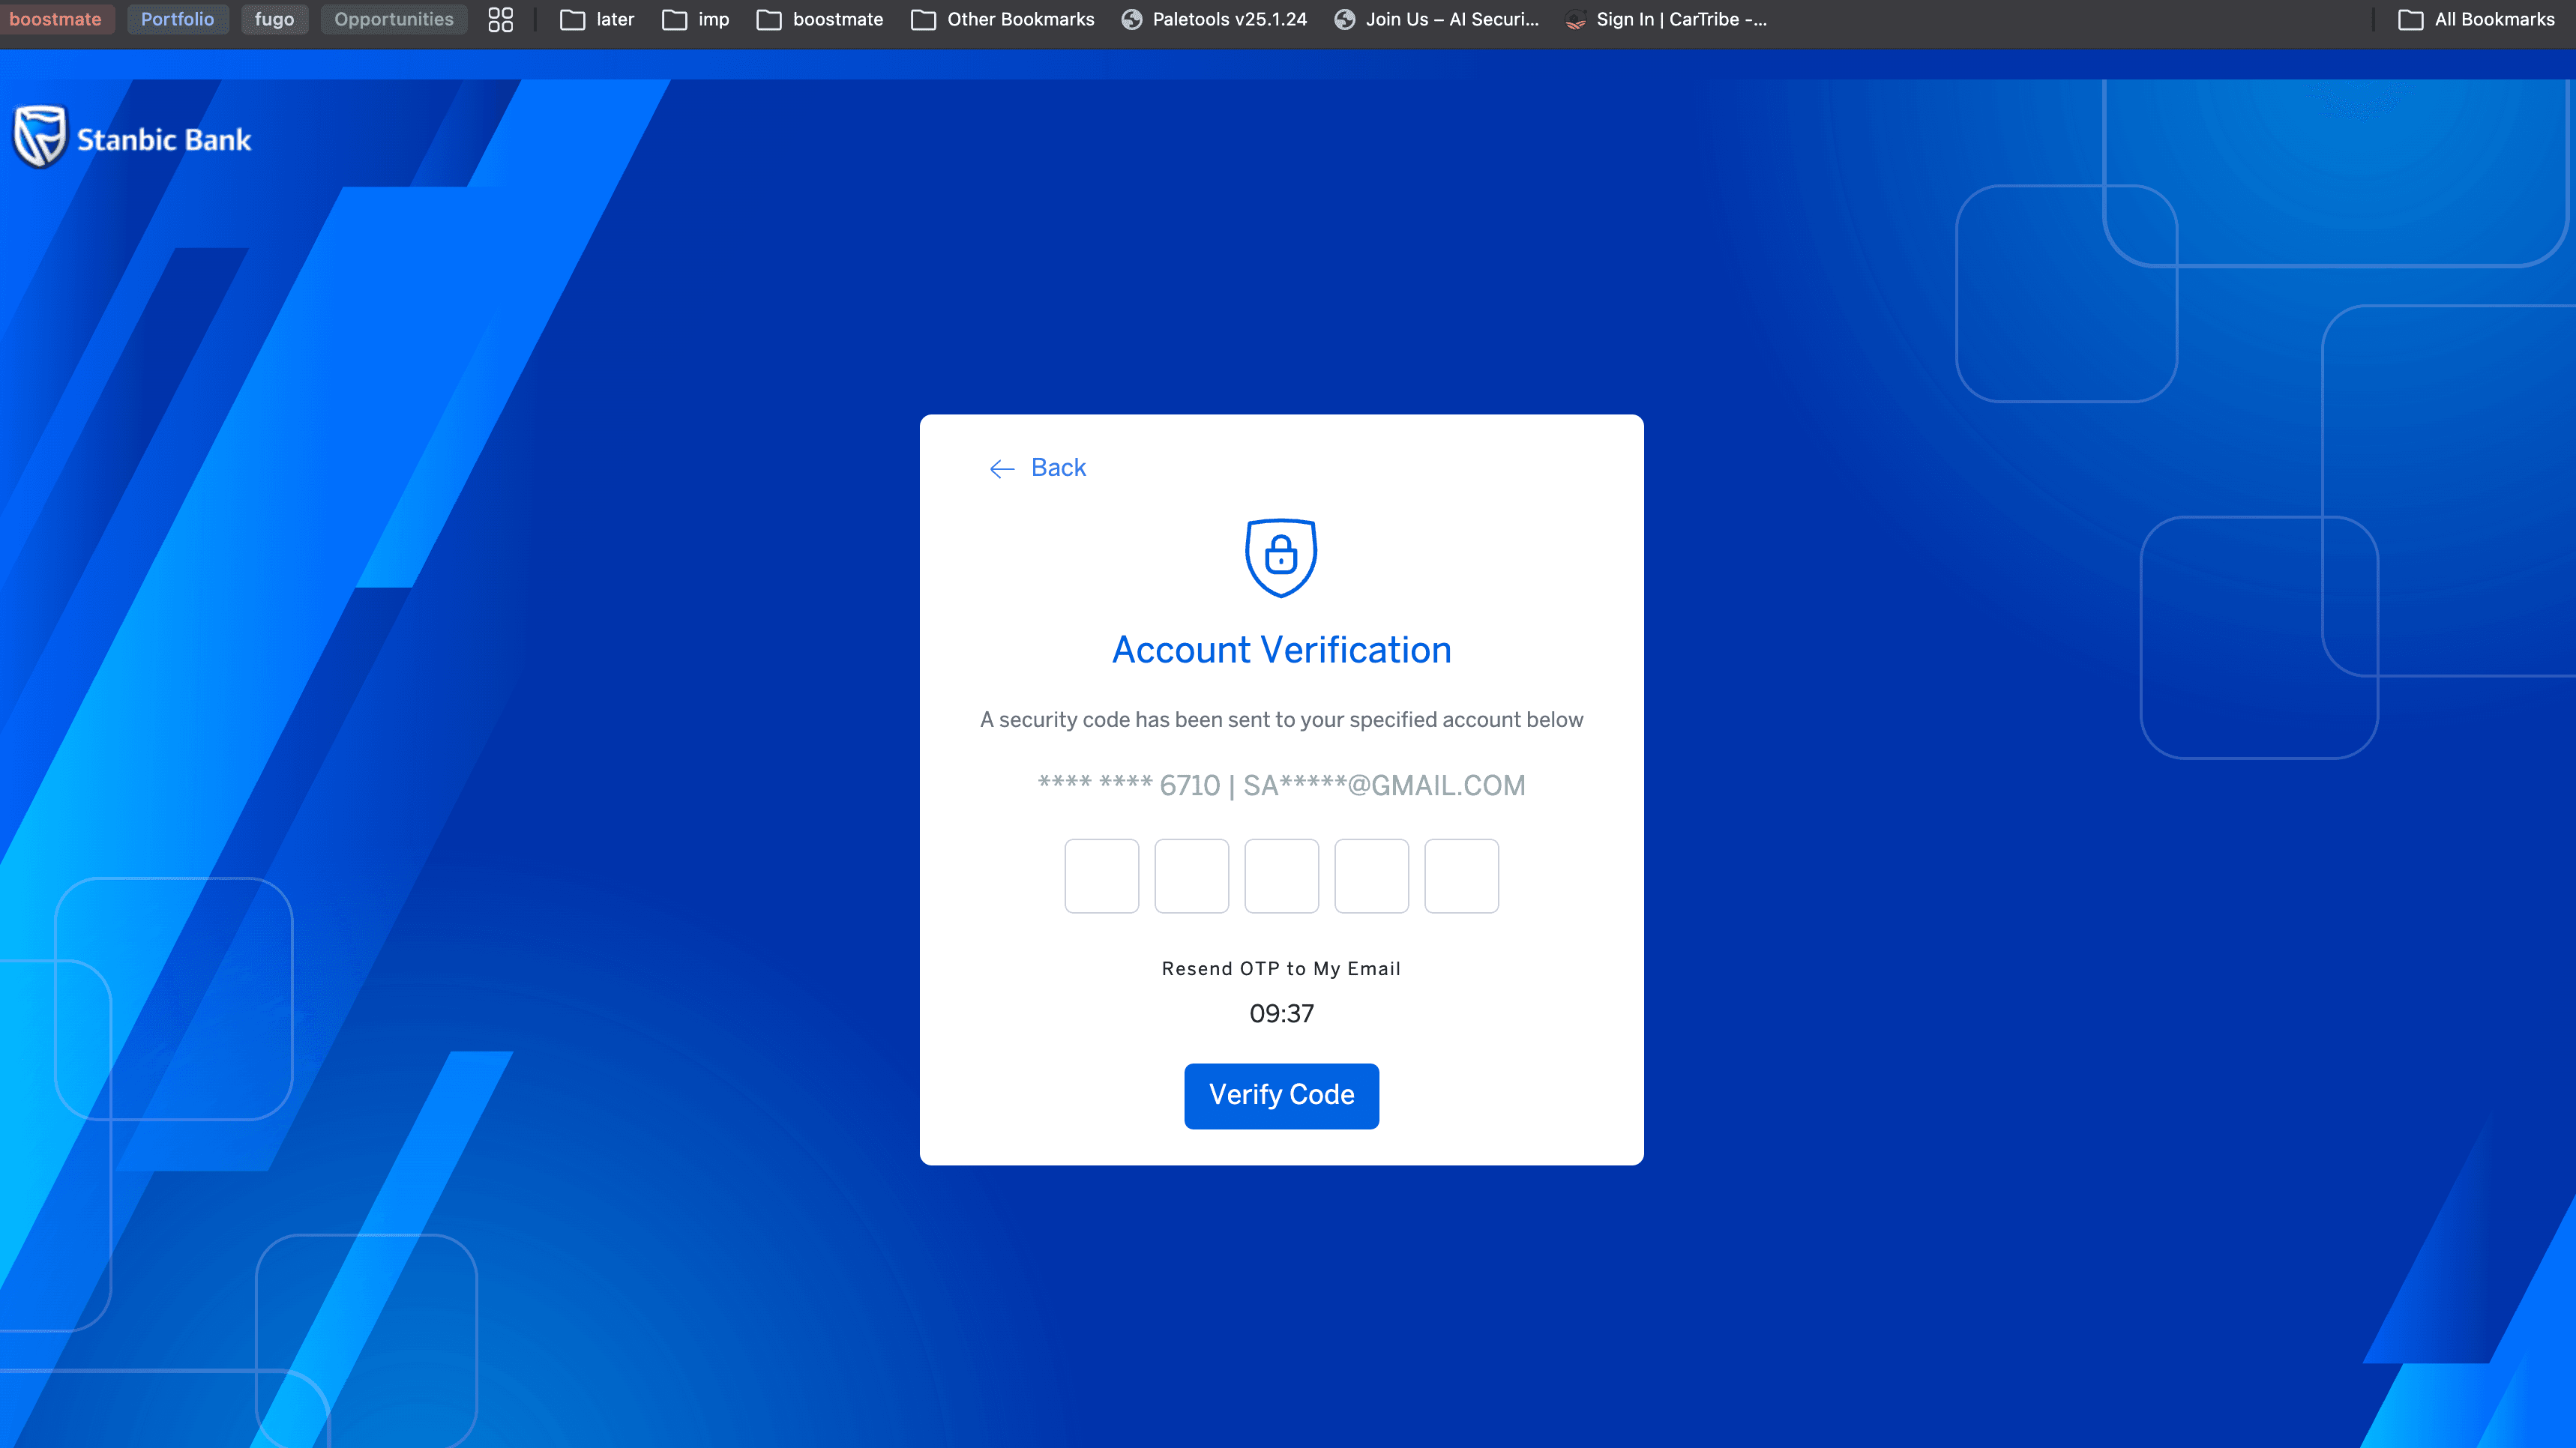Open the imp bookmarks folder dropdown
This screenshot has height=1448, width=2576.
[696, 19]
